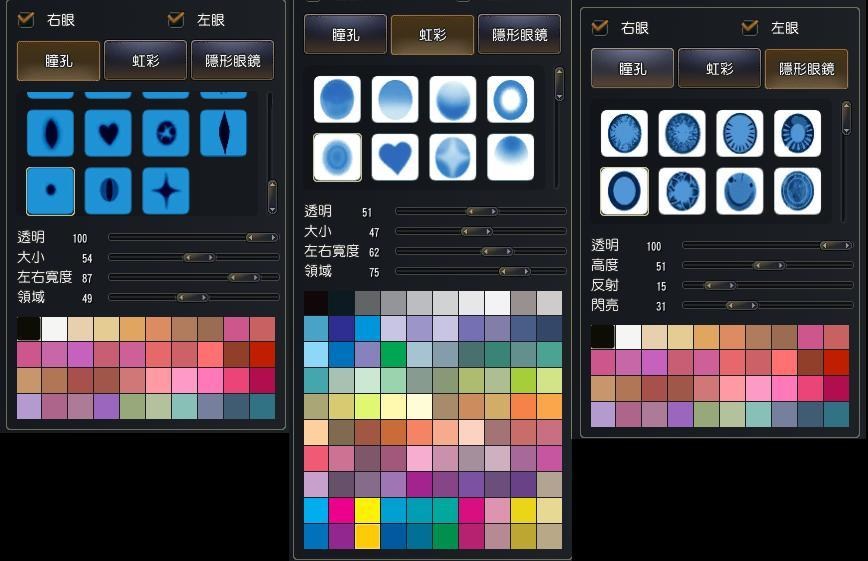
Task: Toggle 右眼 checkbox in the pupil panel
Action: point(25,19)
